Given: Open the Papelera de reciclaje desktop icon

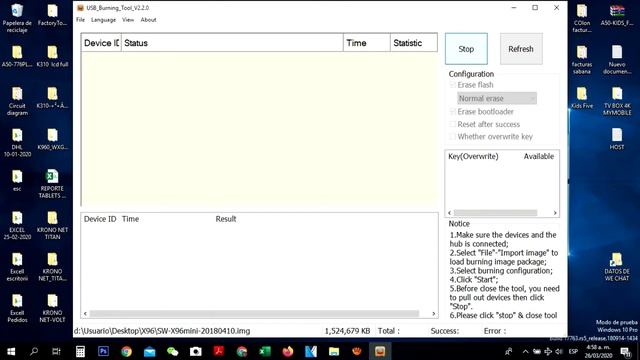Looking at the screenshot, I should (x=17, y=18).
